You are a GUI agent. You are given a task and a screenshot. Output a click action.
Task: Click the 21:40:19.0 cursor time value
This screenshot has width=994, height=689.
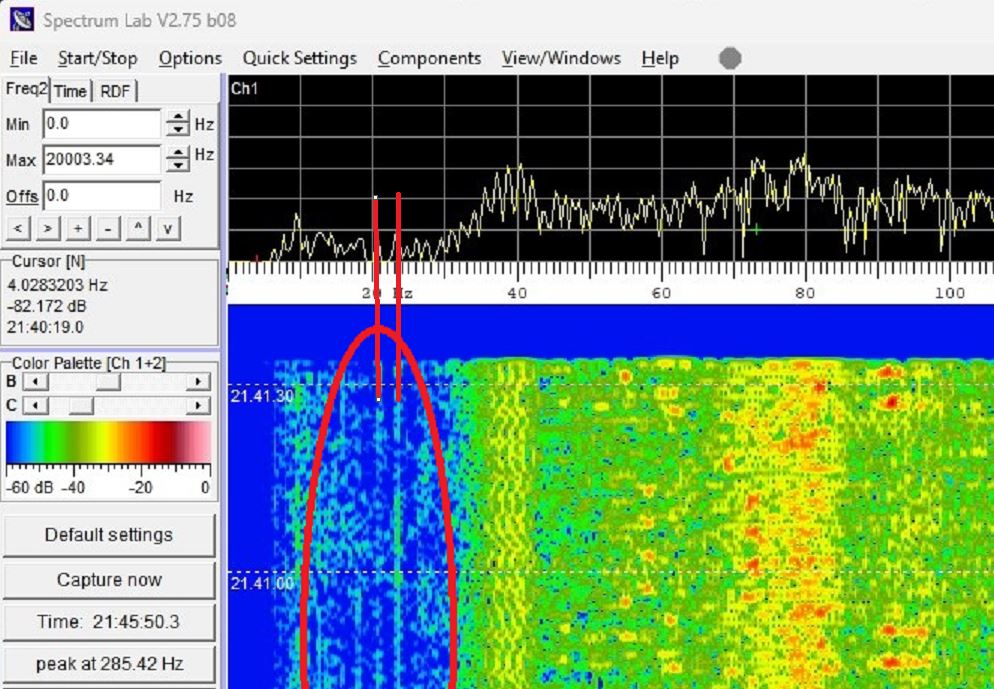click(45, 328)
